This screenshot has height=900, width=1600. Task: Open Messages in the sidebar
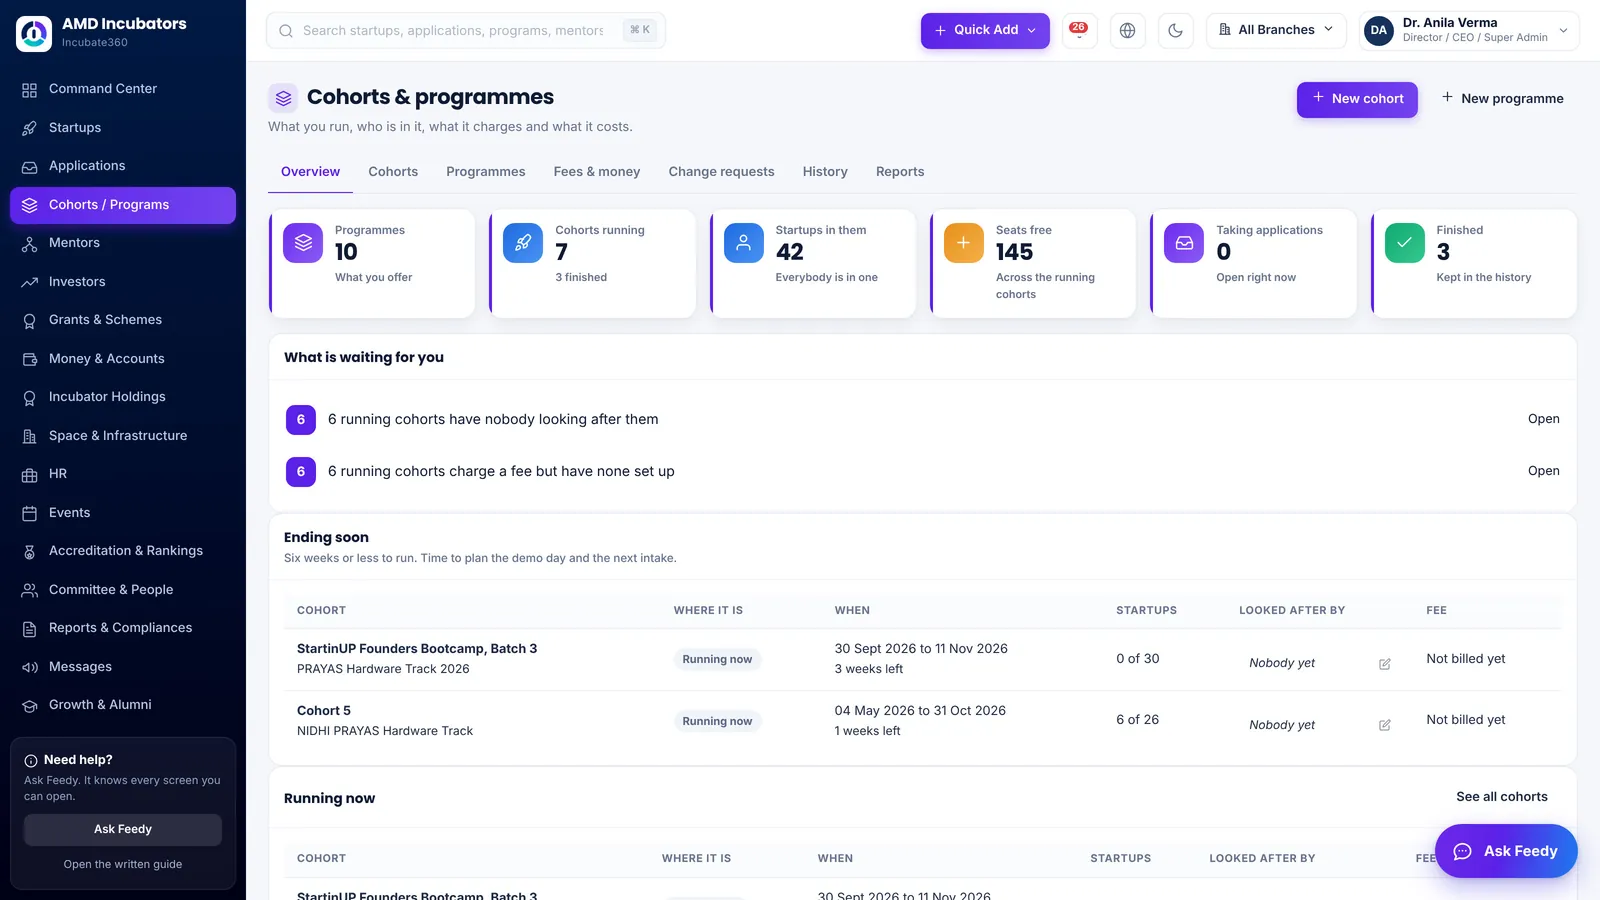click(123, 667)
